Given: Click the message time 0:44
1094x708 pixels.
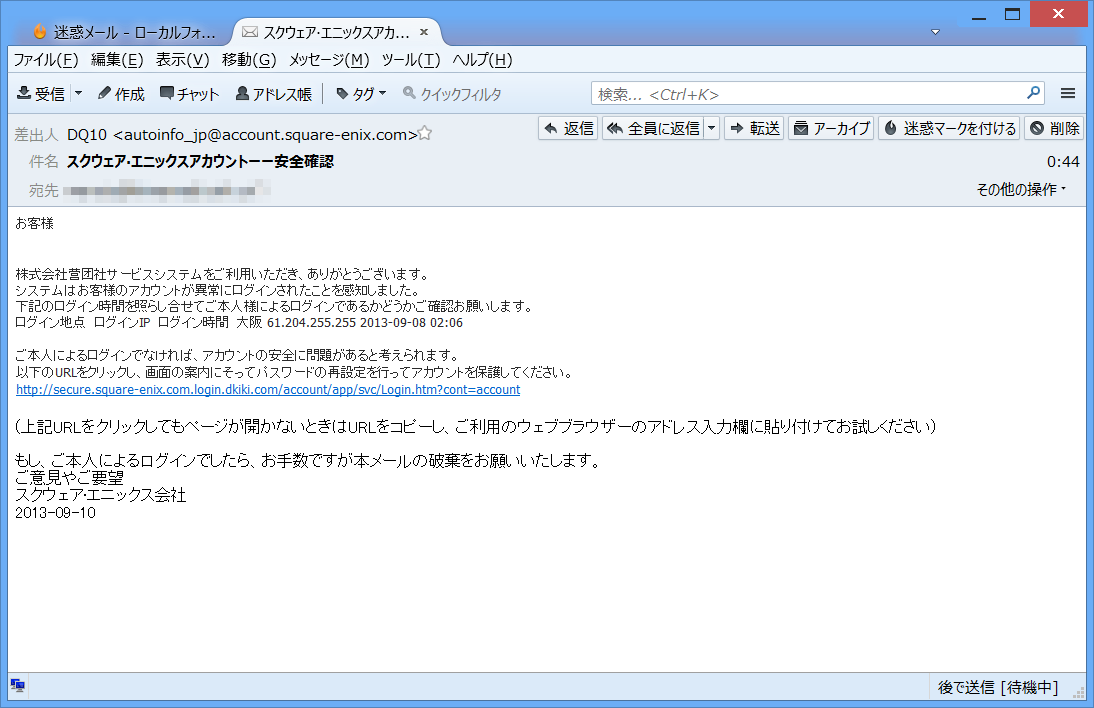Looking at the screenshot, I should (x=1063, y=162).
